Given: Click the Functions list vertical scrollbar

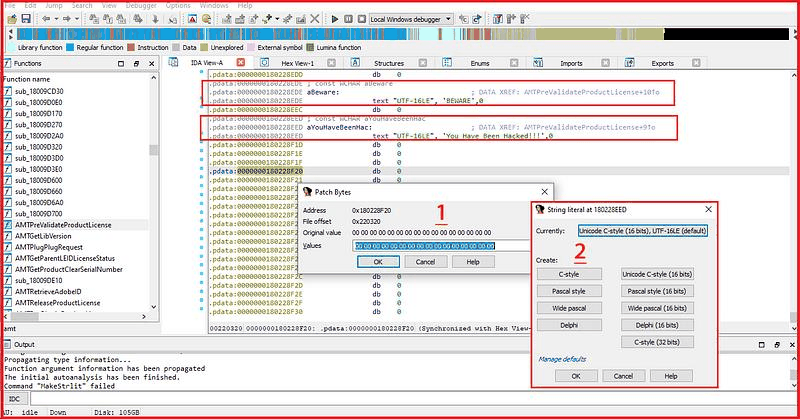Looking at the screenshot, I should [x=154, y=192].
